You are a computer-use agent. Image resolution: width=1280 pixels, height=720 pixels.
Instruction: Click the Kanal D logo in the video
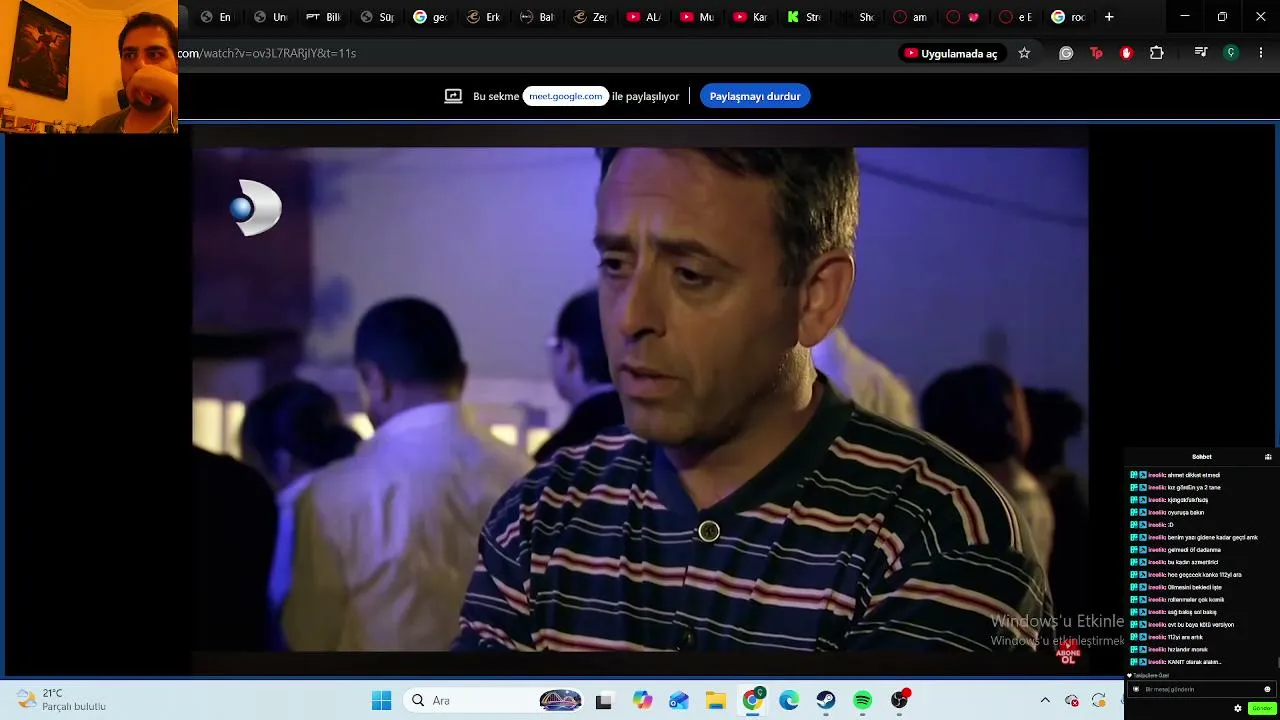click(256, 208)
